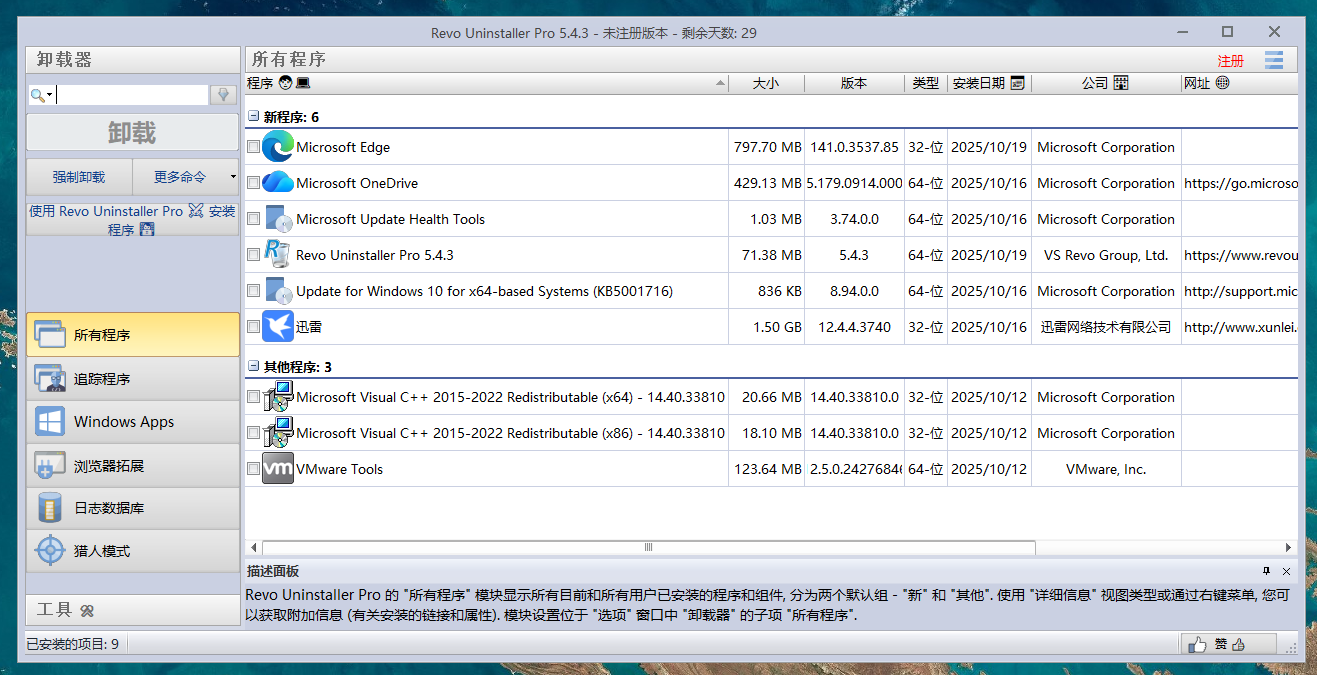Click the 强制卸载 button
This screenshot has height=675, width=1317.
79,177
